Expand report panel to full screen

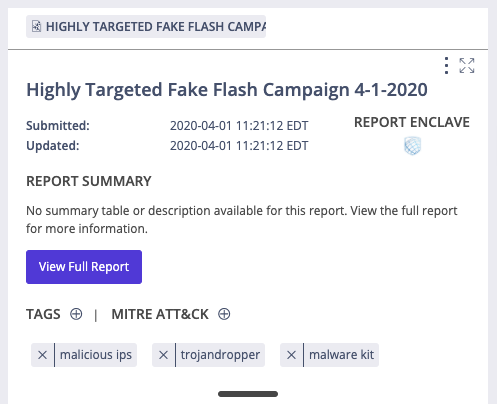point(467,65)
